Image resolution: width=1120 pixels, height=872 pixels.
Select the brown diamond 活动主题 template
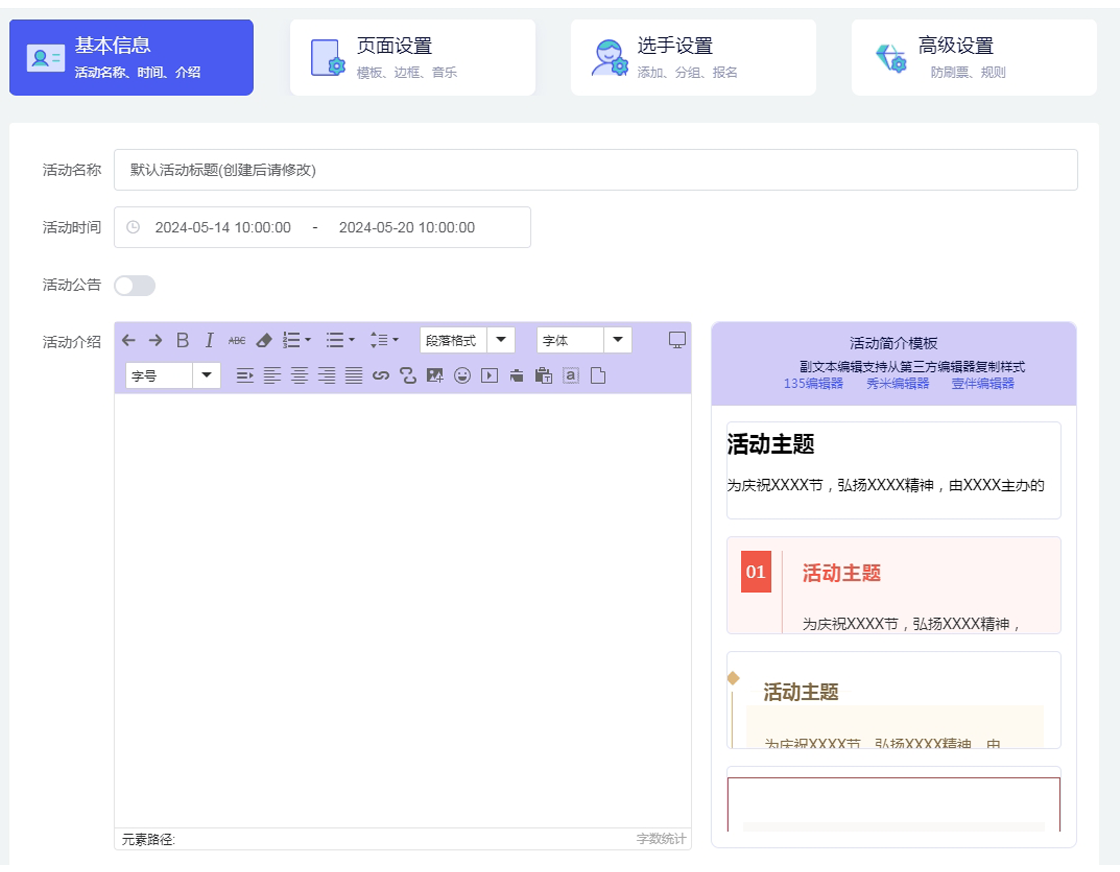point(894,700)
